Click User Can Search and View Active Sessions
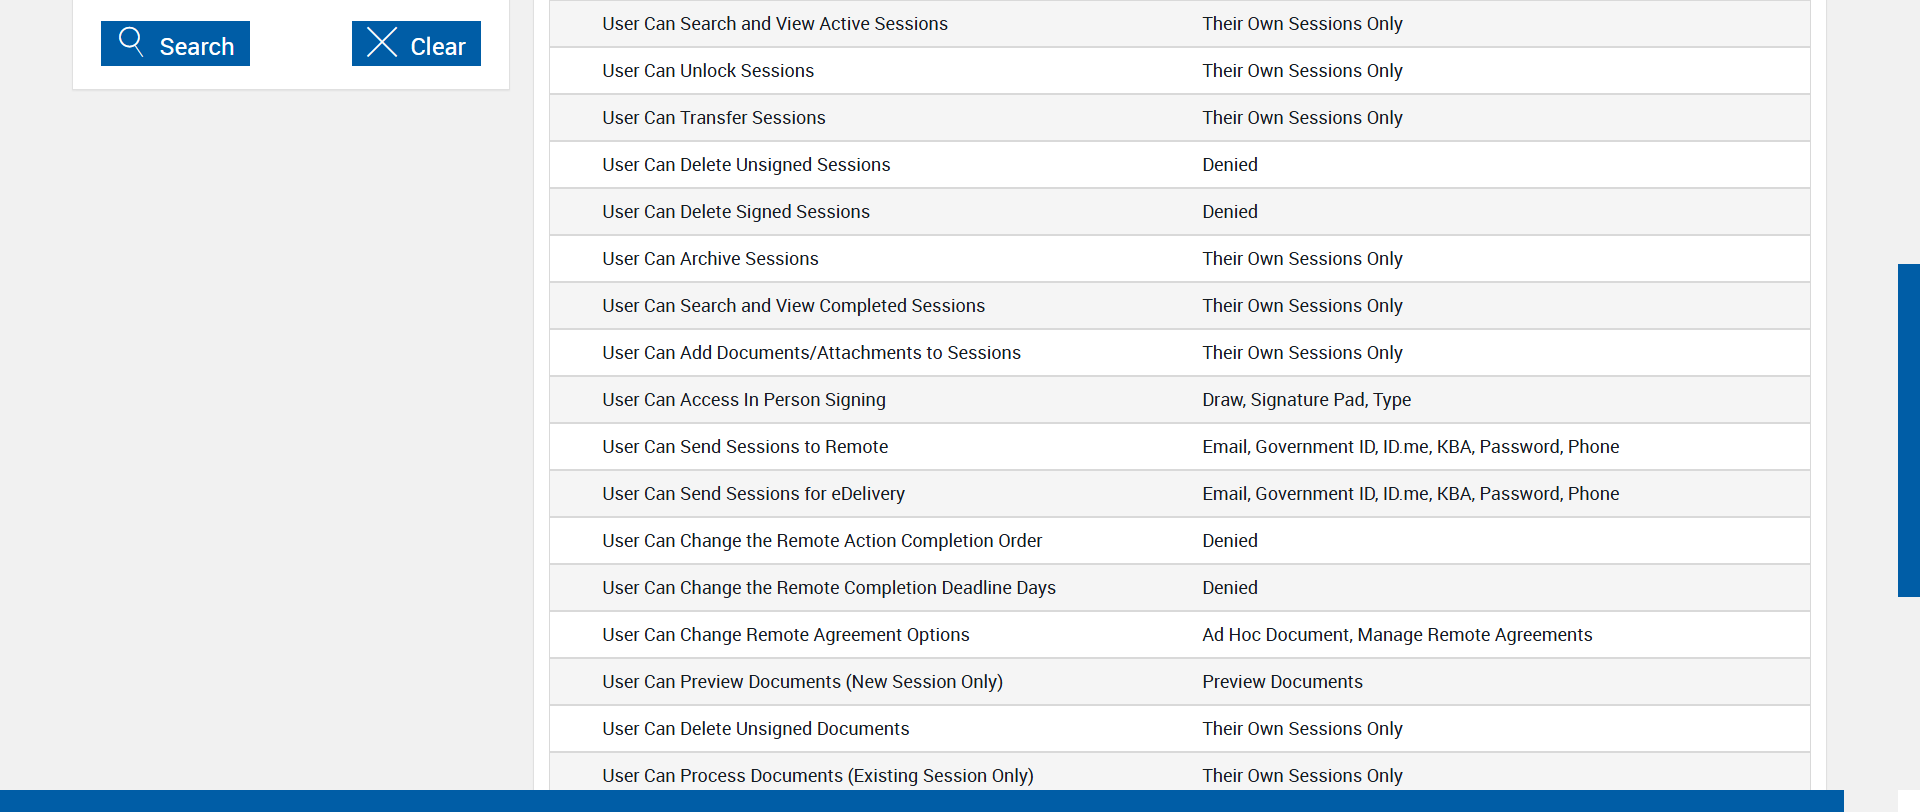1920x812 pixels. coord(775,24)
